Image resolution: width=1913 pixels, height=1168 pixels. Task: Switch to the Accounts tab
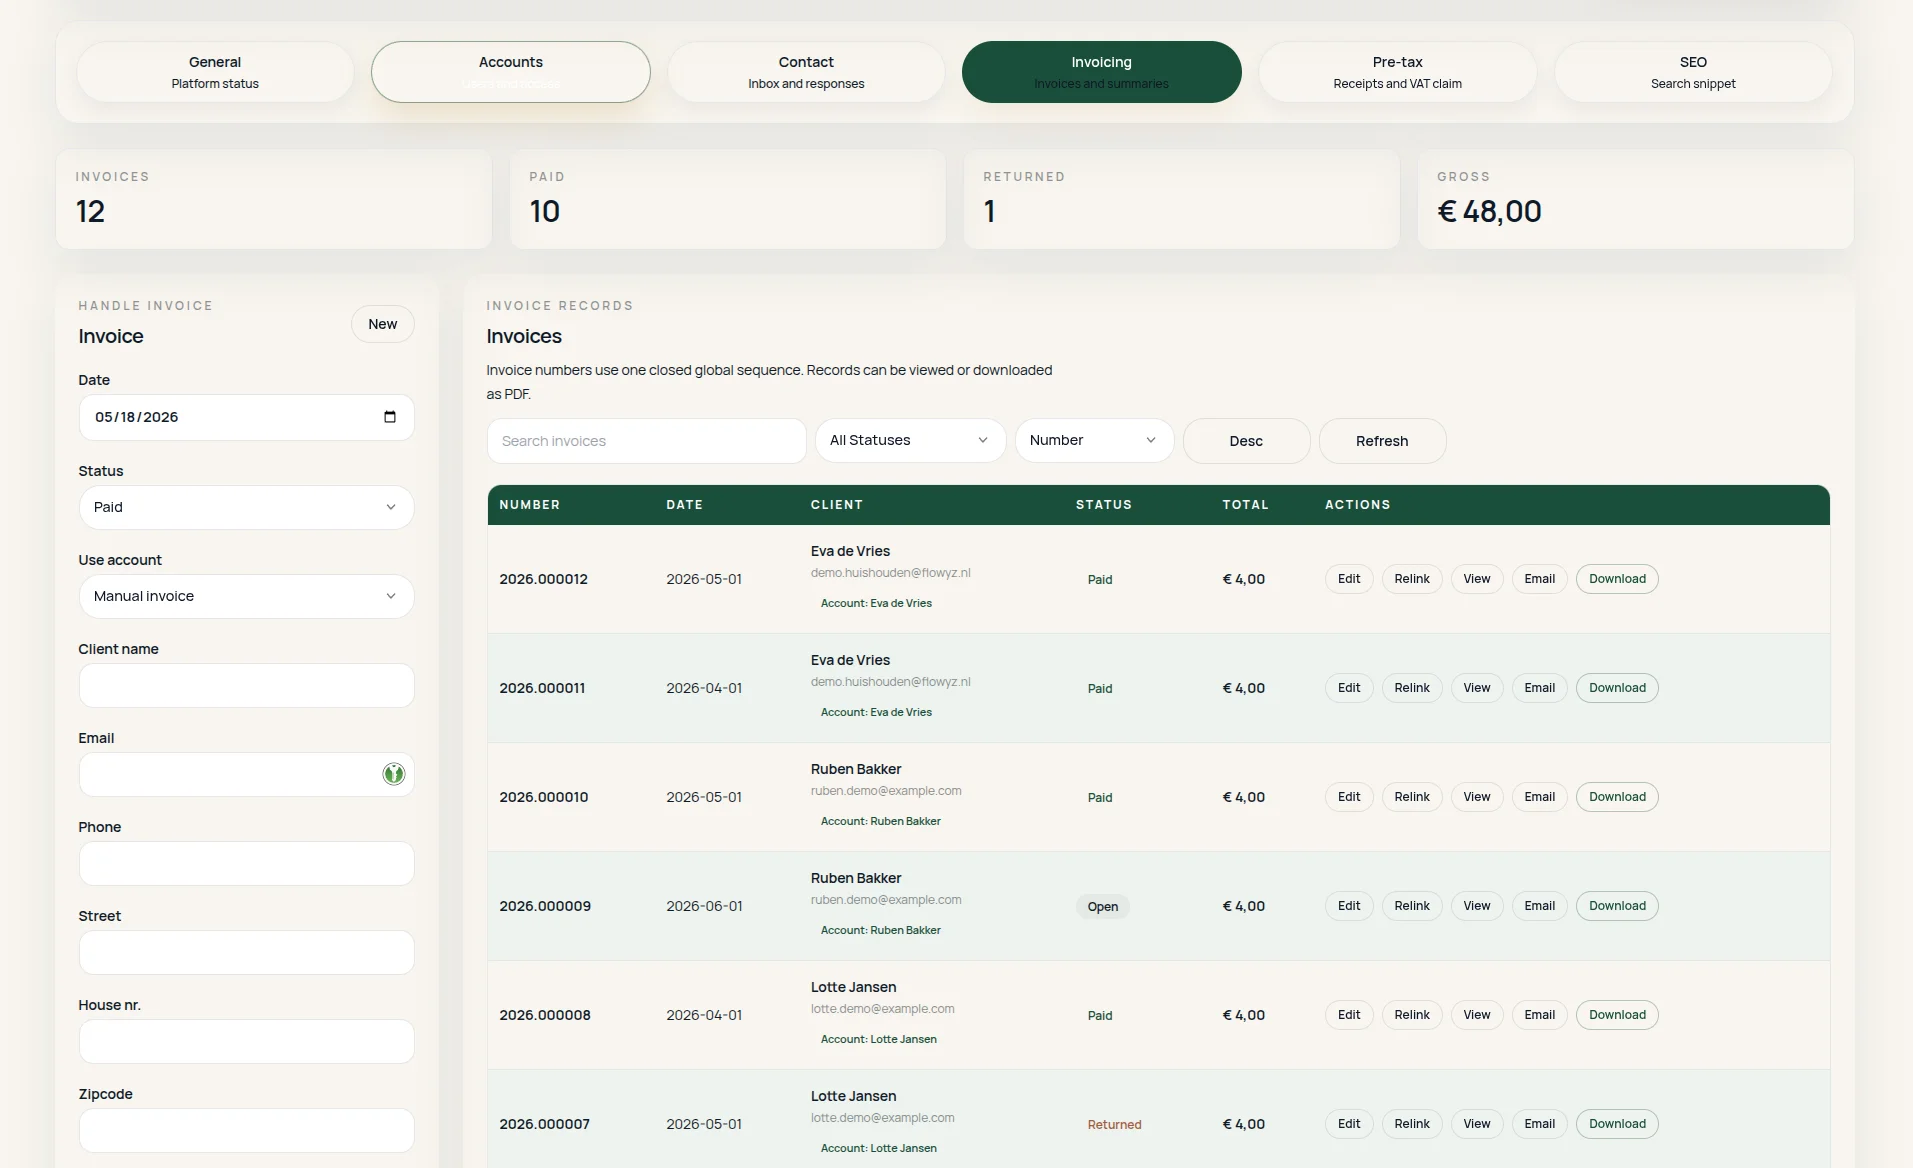click(x=511, y=72)
